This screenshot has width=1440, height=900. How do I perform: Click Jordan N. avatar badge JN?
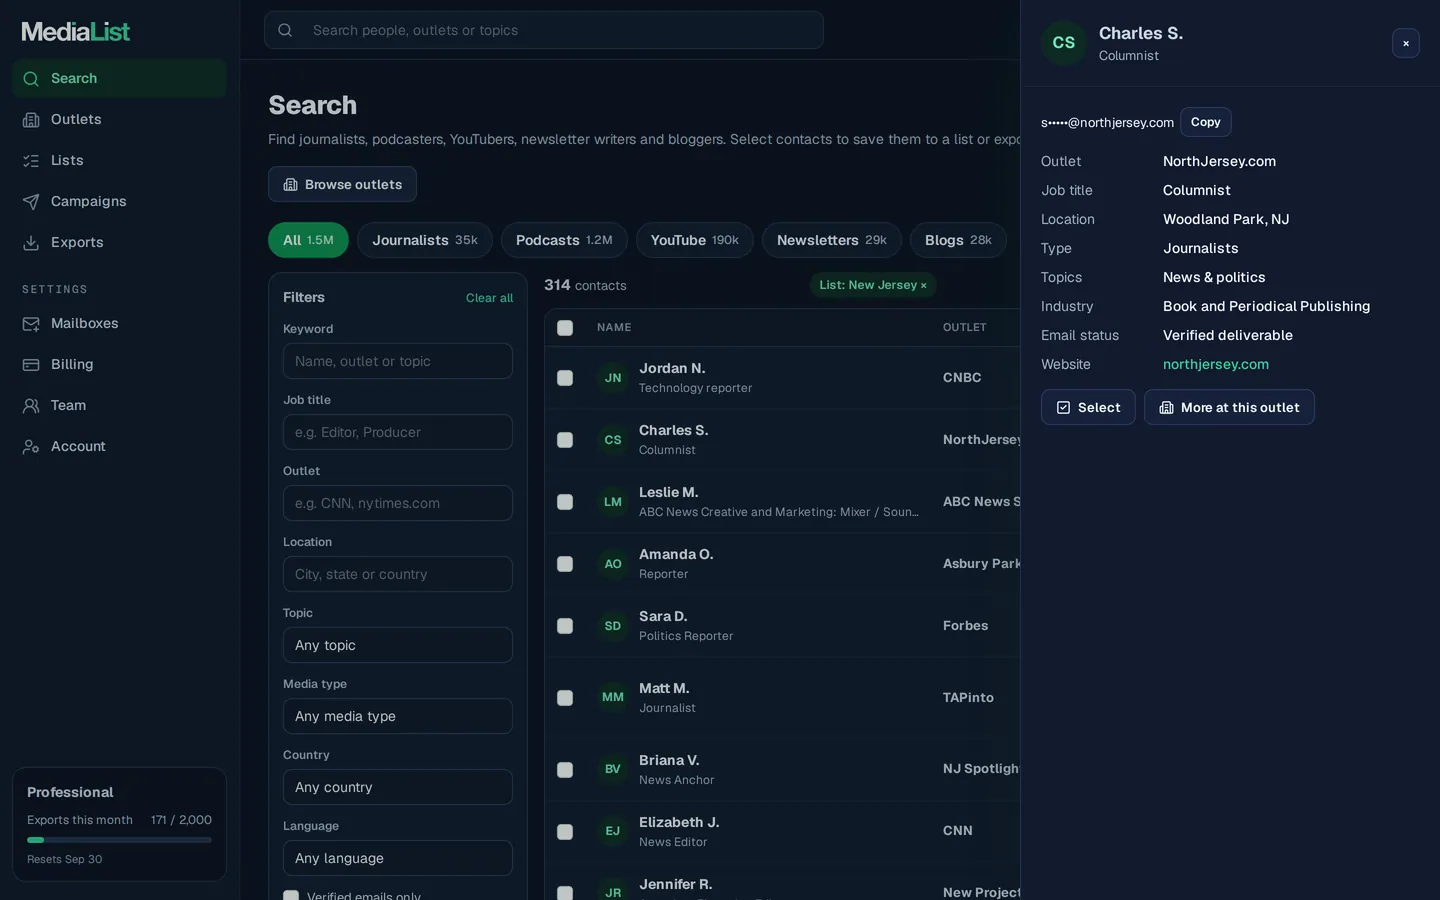coord(613,378)
